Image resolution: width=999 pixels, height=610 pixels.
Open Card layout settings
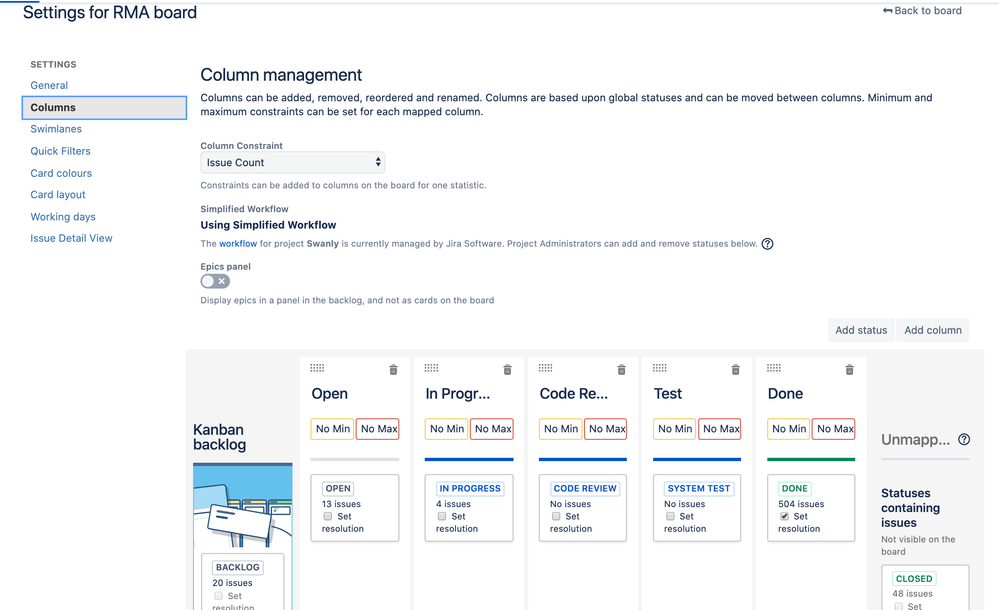tap(58, 194)
